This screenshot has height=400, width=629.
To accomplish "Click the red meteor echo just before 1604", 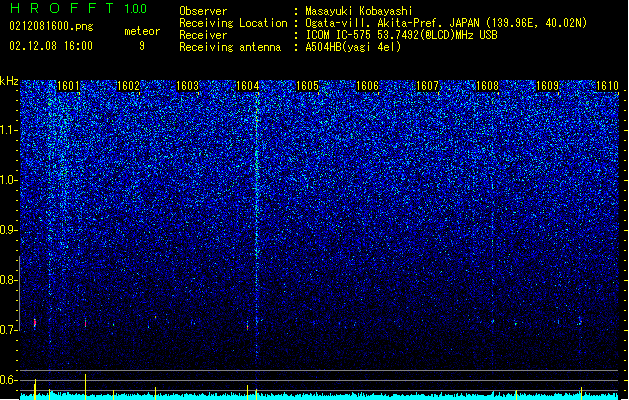I will [x=248, y=327].
